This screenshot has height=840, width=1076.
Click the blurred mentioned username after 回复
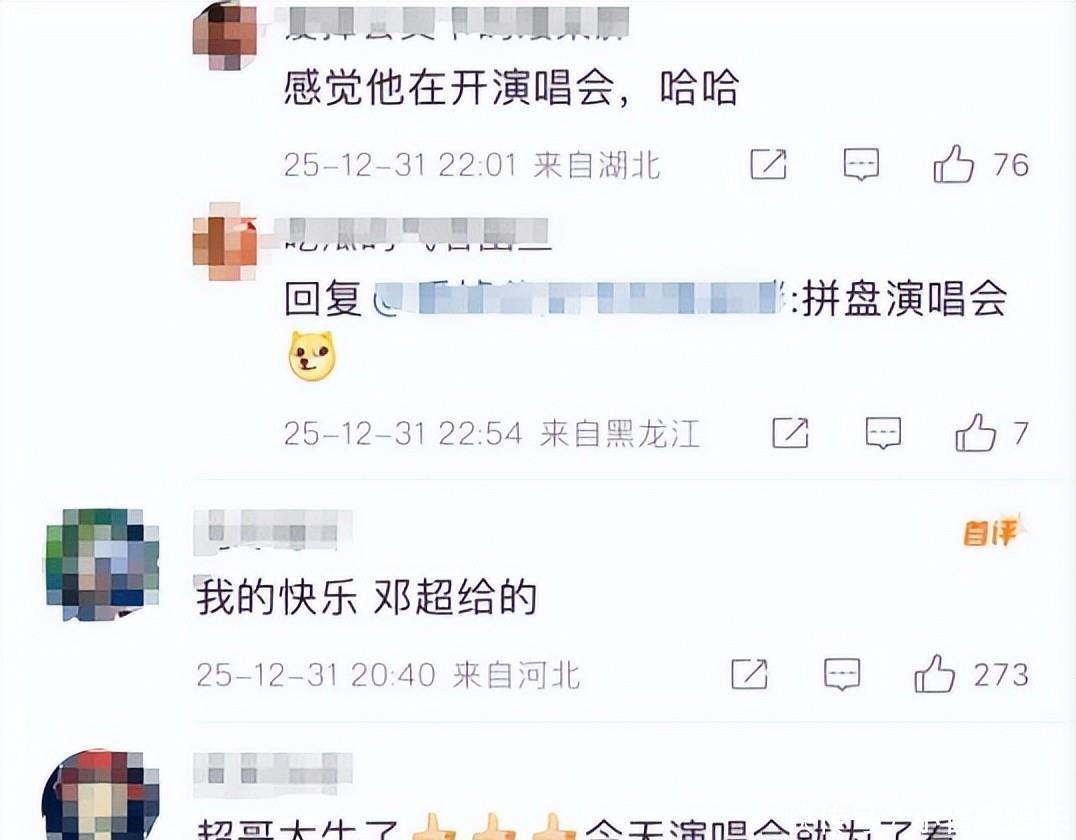[x=578, y=298]
